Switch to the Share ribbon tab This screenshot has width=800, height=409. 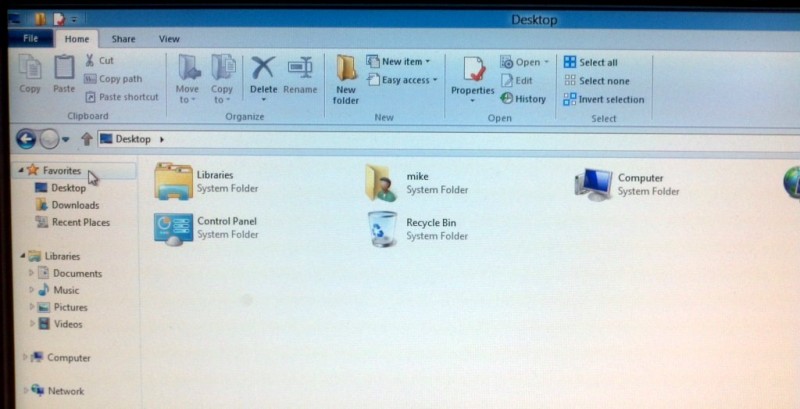[x=124, y=39]
